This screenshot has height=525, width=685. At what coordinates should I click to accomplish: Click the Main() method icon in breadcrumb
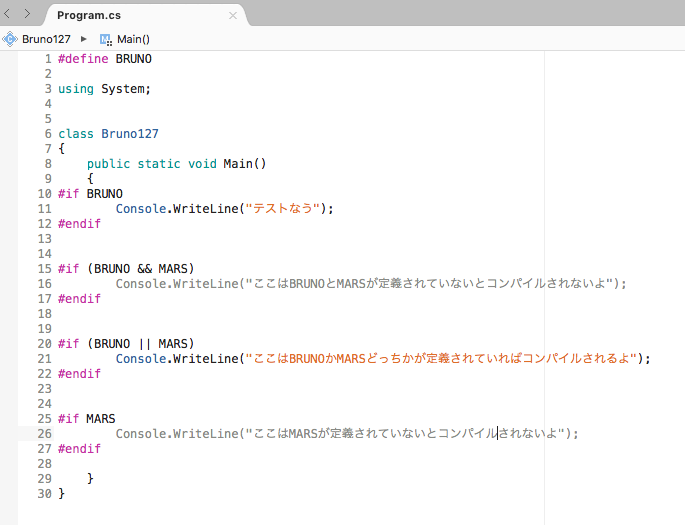(106, 40)
